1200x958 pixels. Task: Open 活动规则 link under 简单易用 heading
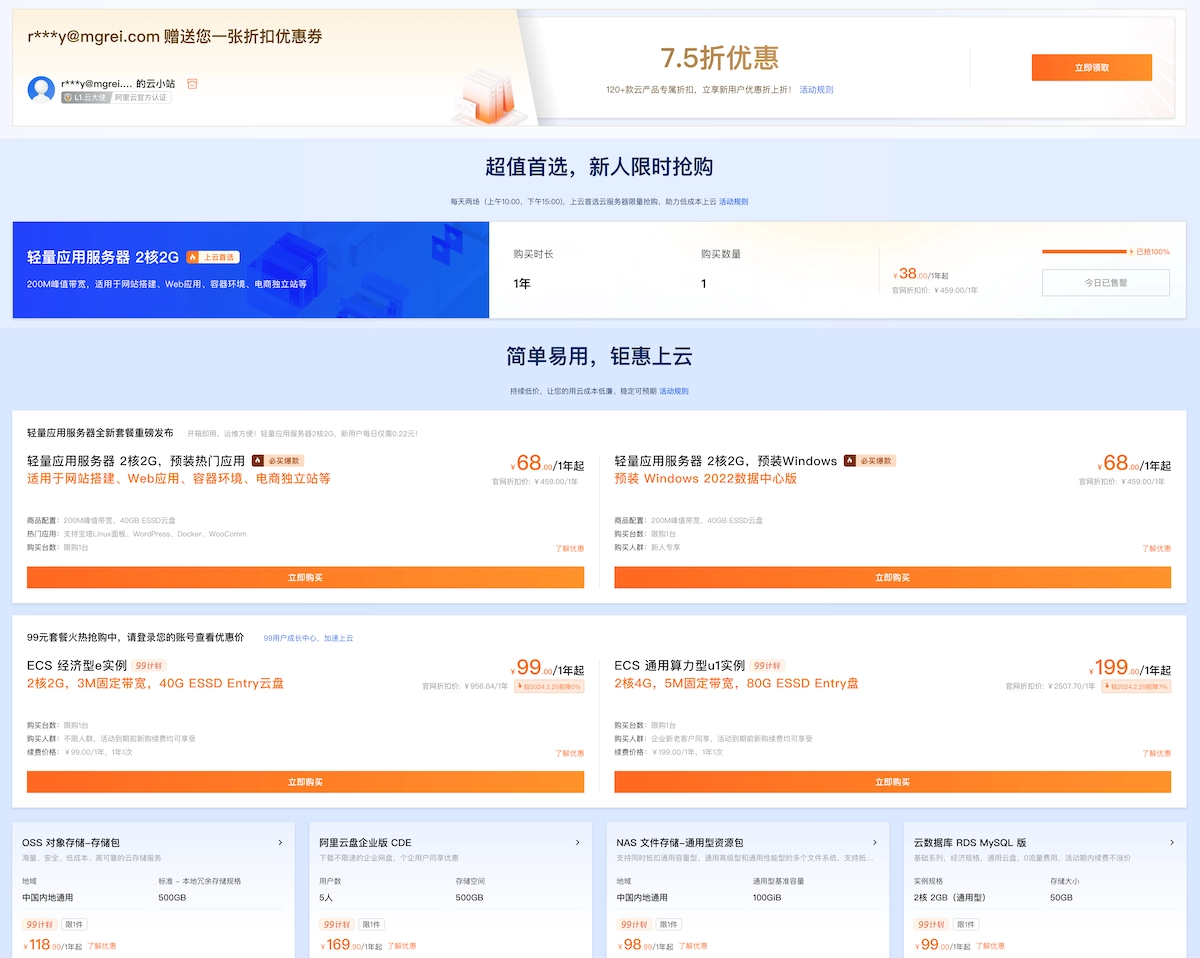point(673,391)
